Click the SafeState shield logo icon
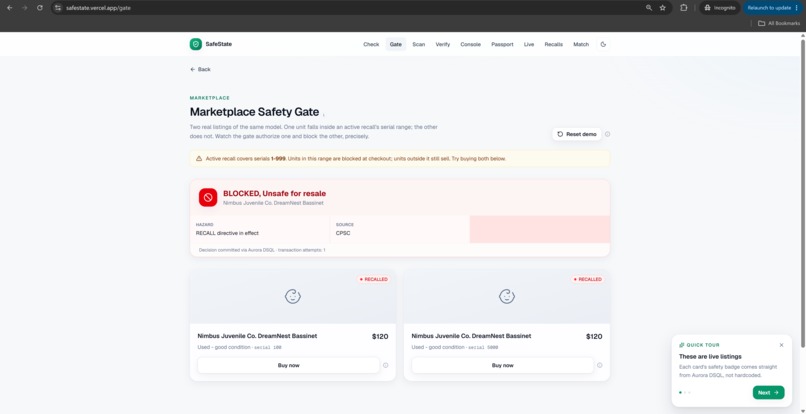The height and width of the screenshot is (414, 806). pyautogui.click(x=195, y=44)
